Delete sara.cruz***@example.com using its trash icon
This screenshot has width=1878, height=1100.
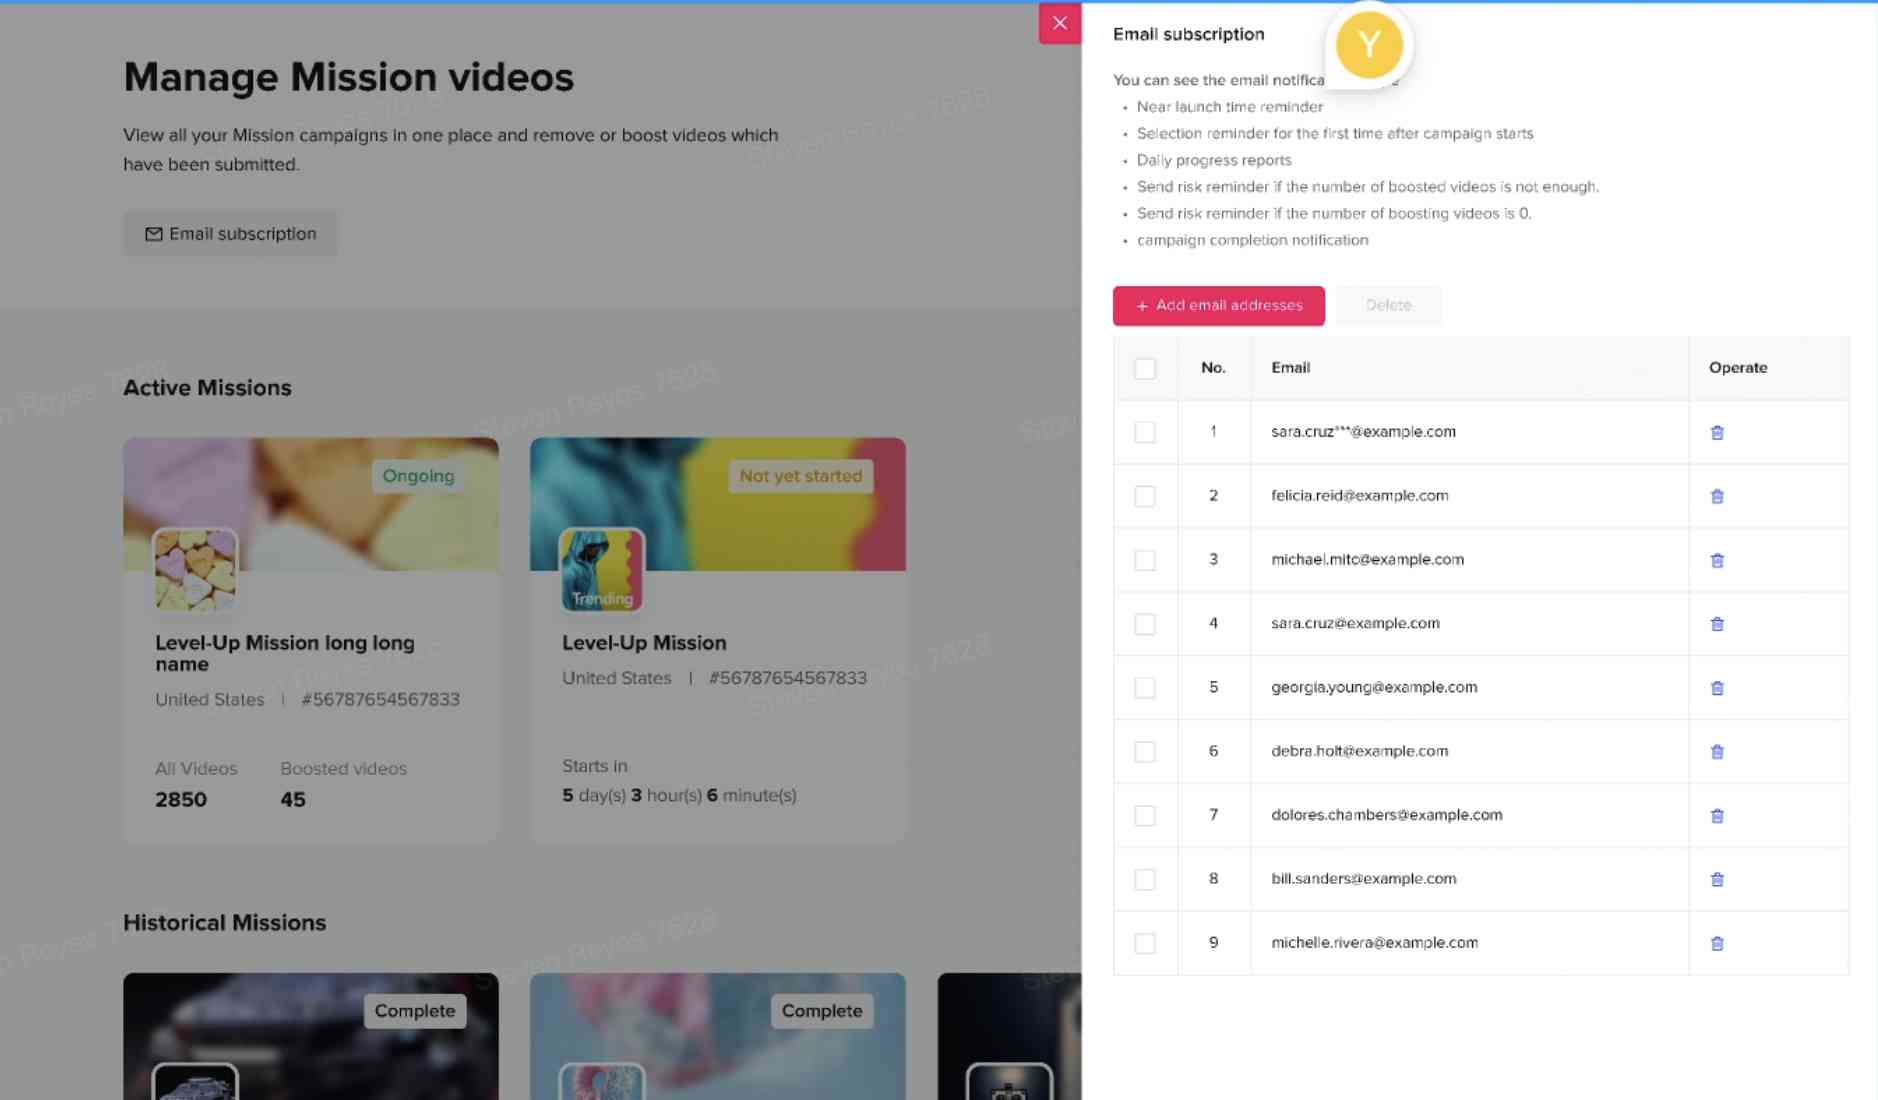pyautogui.click(x=1717, y=433)
